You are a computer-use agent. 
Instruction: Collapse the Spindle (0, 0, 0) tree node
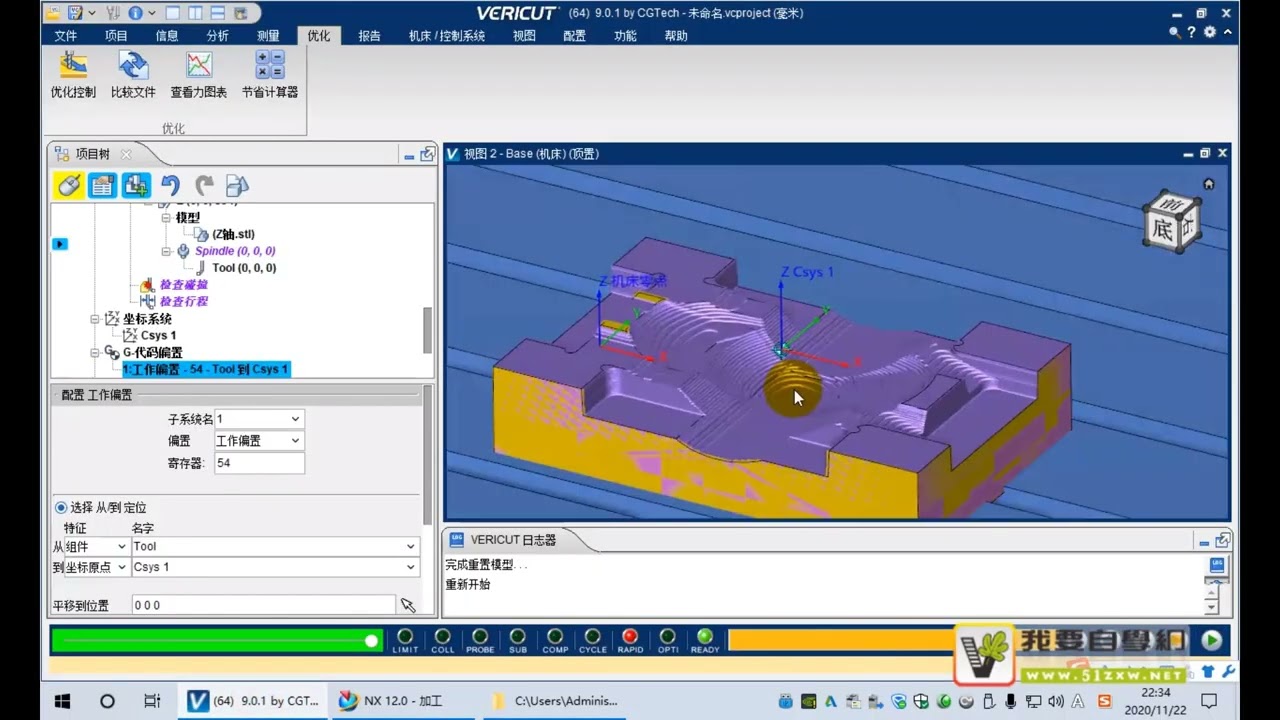pyautogui.click(x=166, y=251)
